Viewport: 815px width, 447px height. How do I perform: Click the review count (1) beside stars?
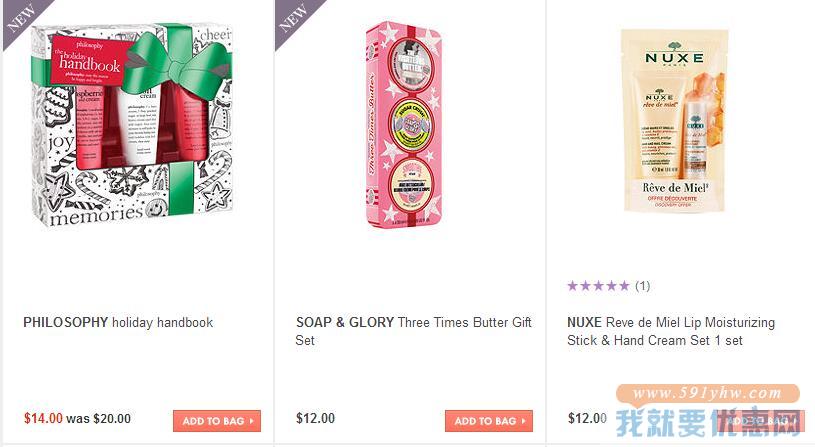(x=642, y=286)
